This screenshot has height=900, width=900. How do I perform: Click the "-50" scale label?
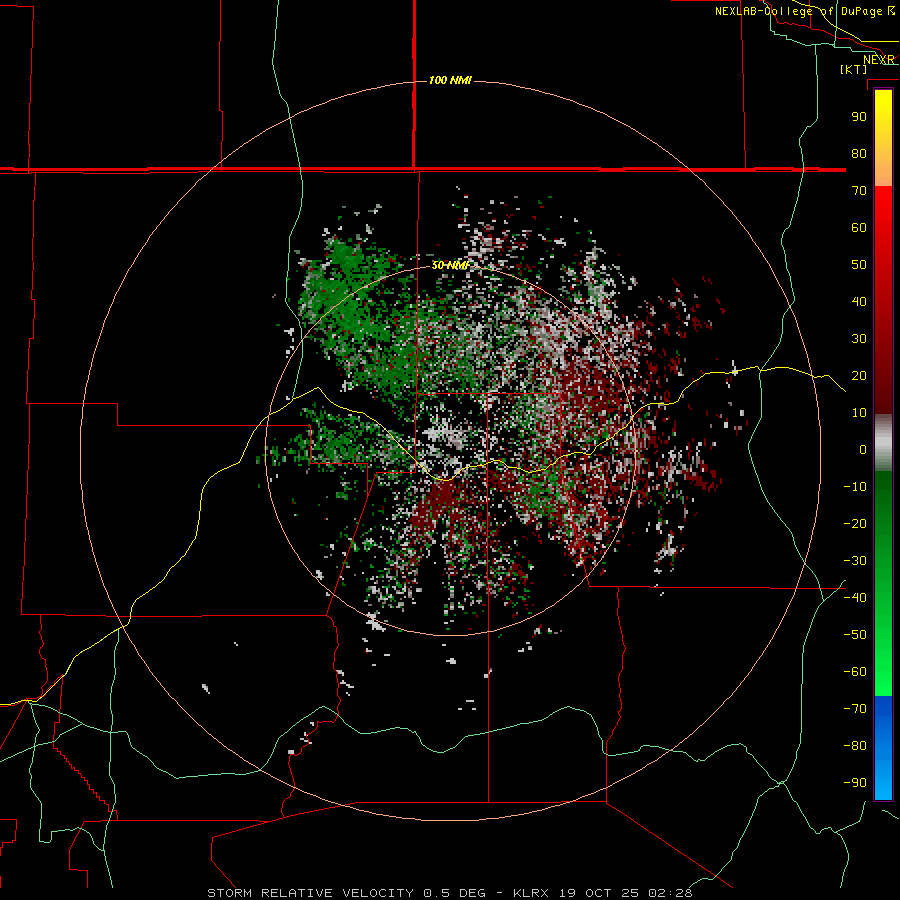(855, 635)
